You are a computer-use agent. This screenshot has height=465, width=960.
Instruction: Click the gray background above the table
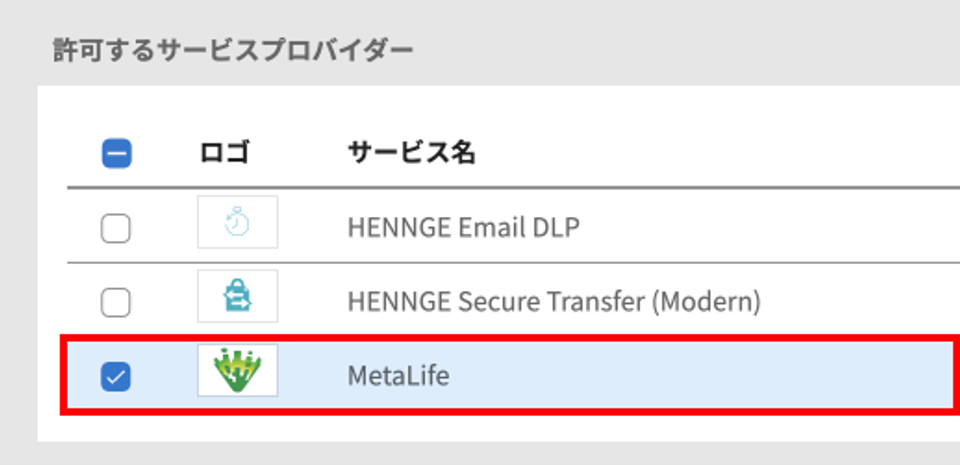coord(673,49)
